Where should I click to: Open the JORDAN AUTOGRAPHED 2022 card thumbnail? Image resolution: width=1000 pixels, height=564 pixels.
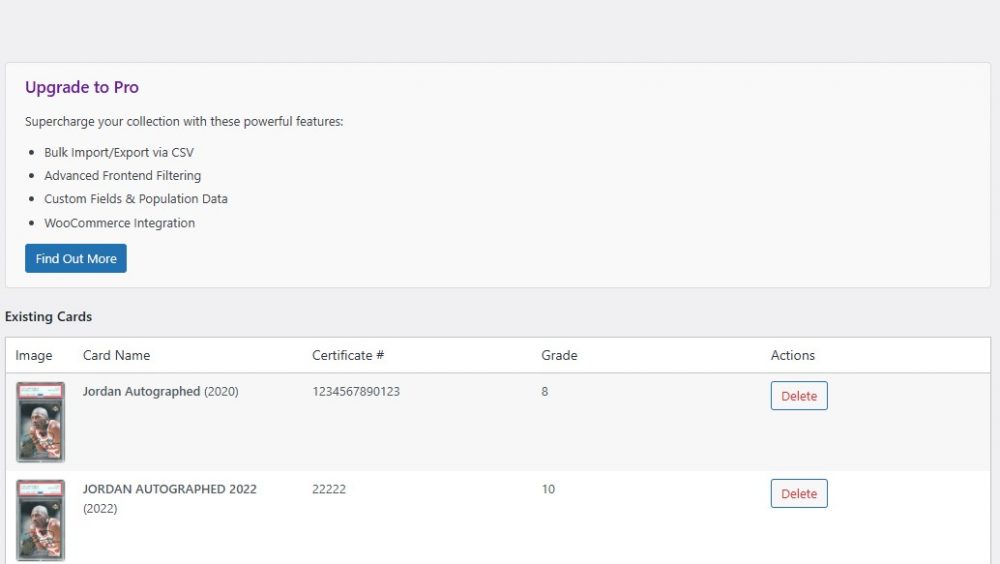click(41, 519)
